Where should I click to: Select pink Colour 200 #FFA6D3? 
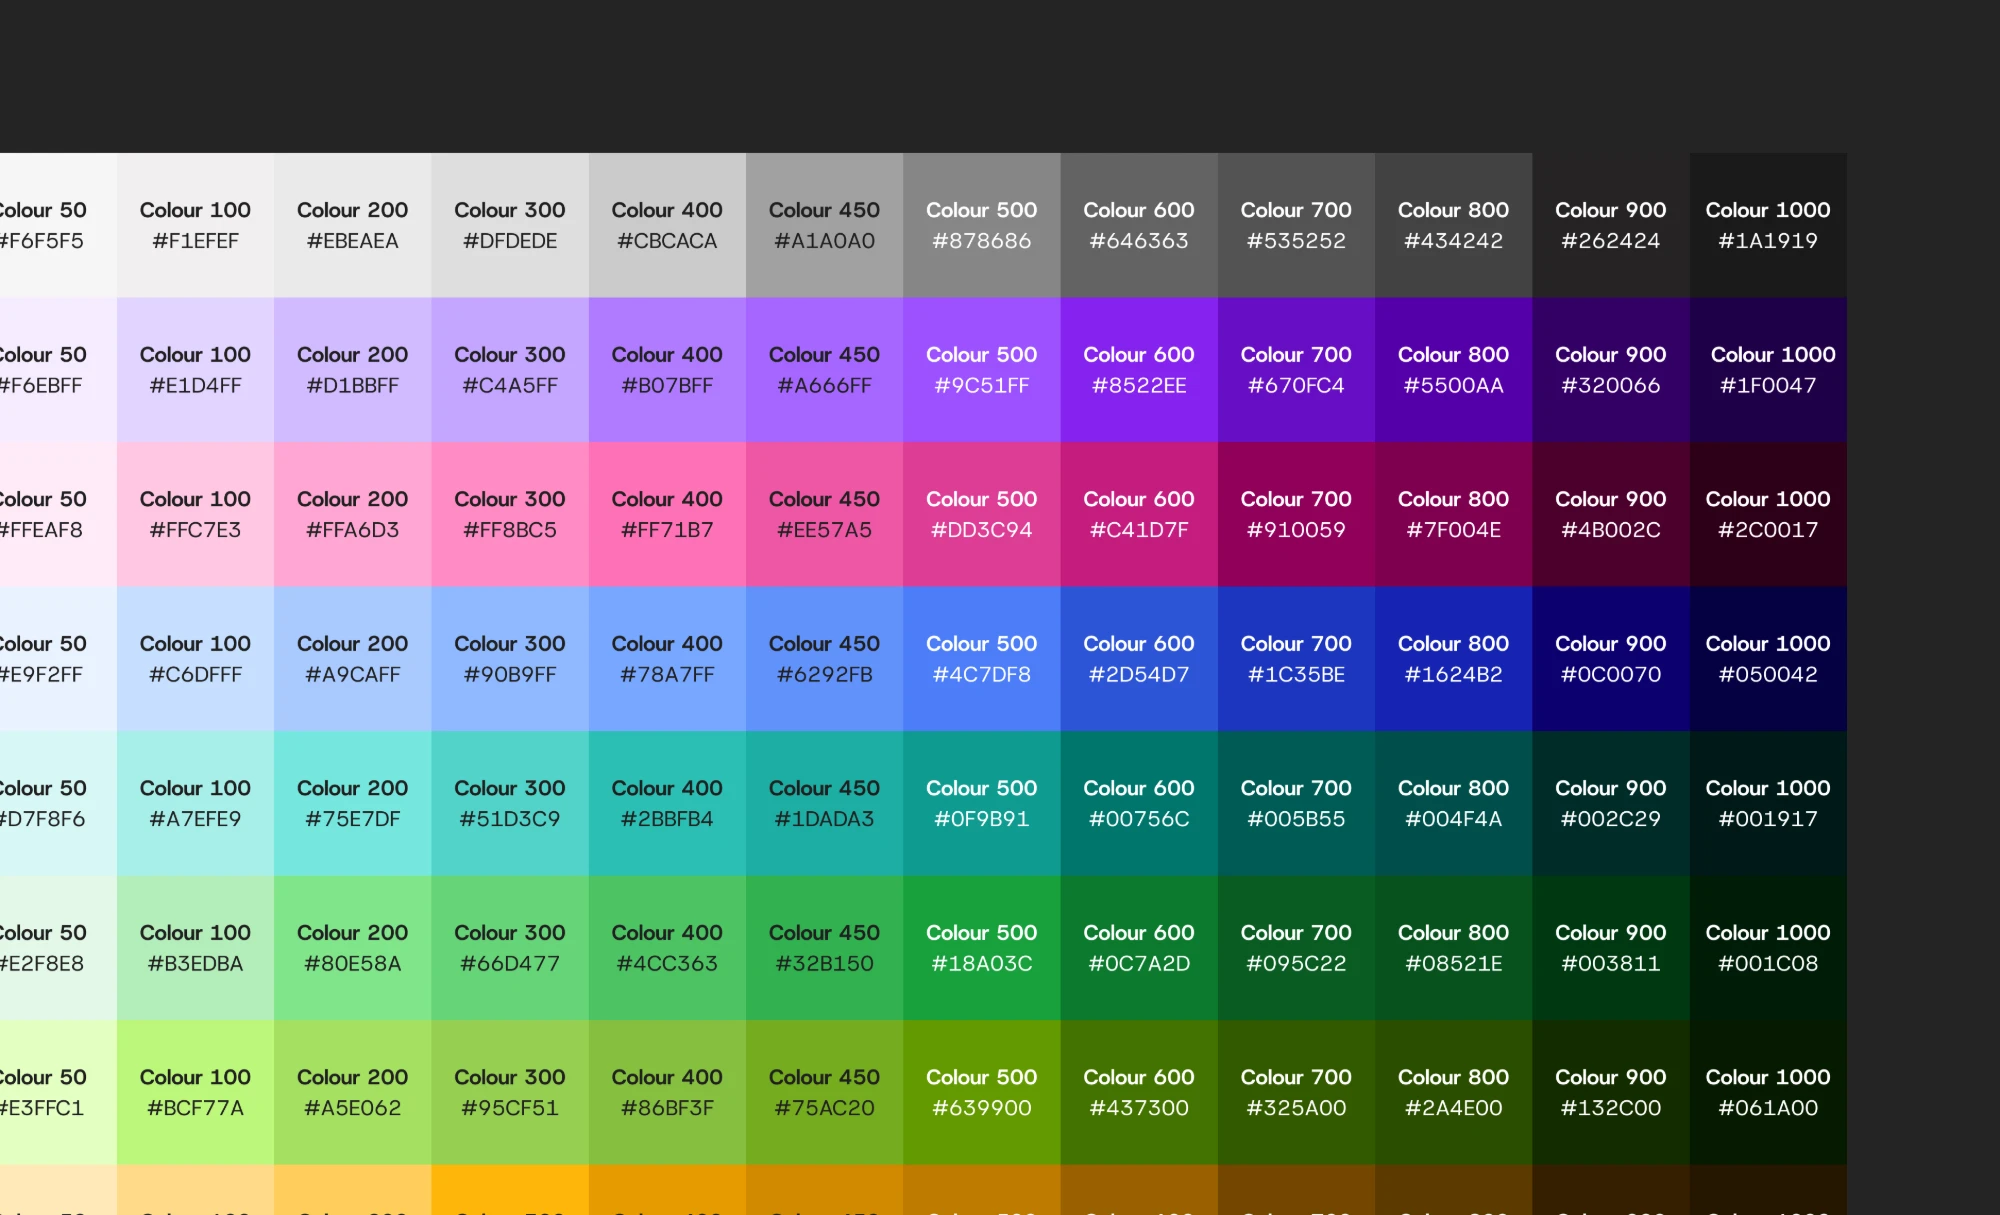click(352, 514)
